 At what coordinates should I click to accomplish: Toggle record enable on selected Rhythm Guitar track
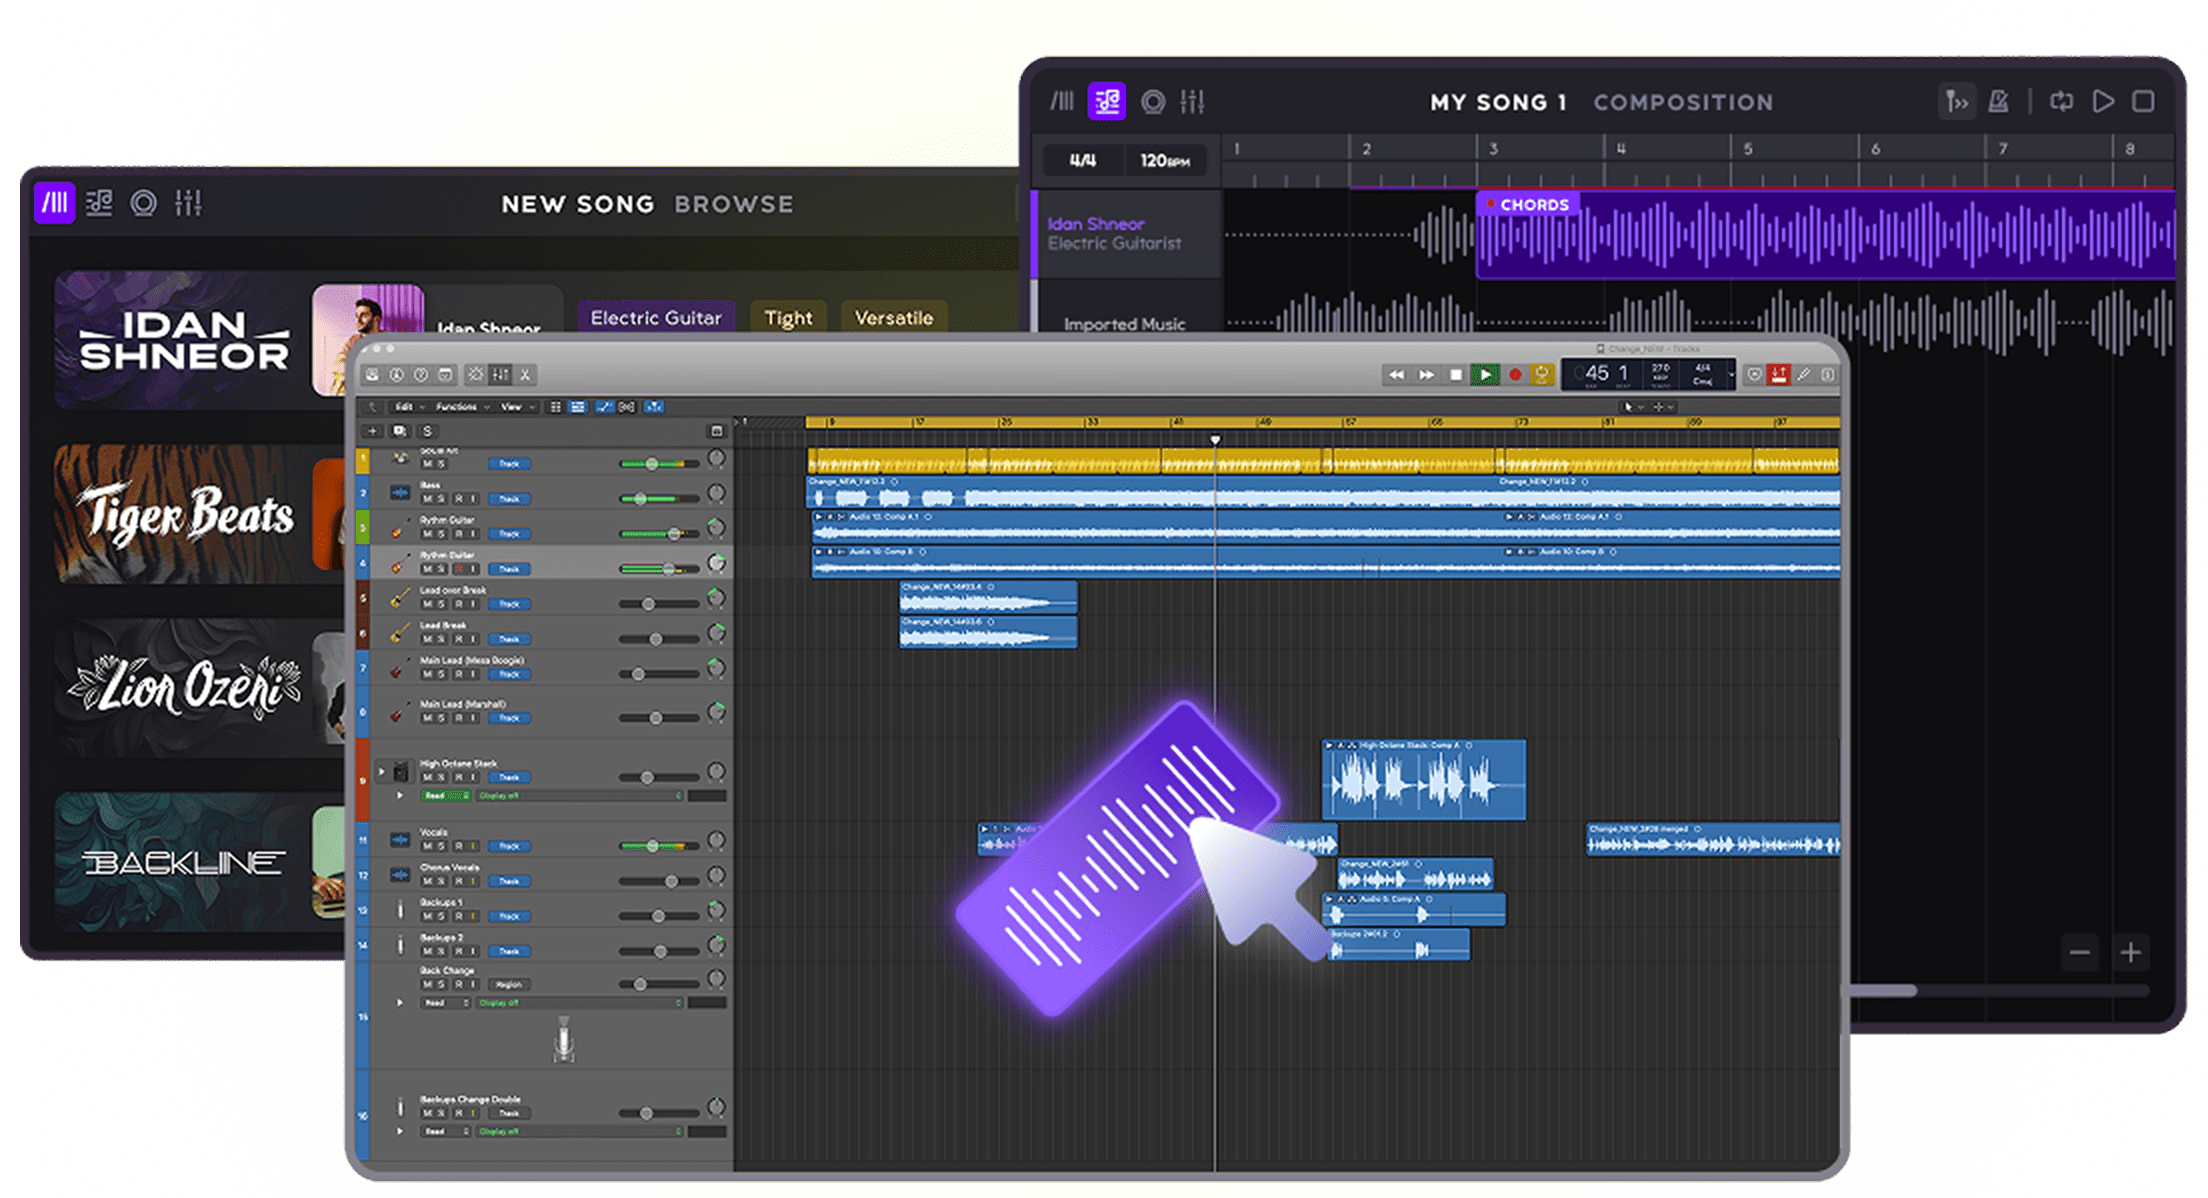pos(458,569)
